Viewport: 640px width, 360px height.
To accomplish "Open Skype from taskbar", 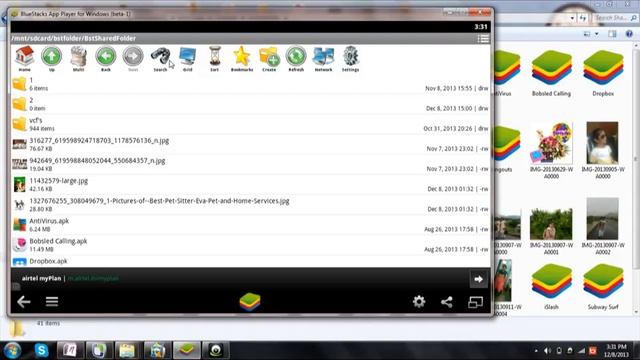I will coord(42,350).
